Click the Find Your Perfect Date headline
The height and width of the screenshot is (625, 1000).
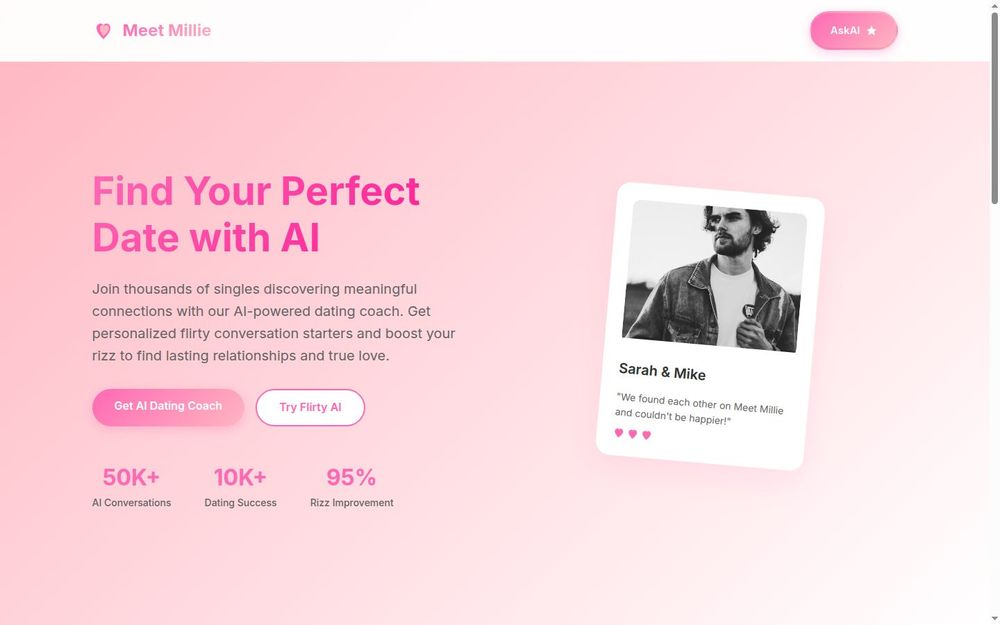point(255,214)
